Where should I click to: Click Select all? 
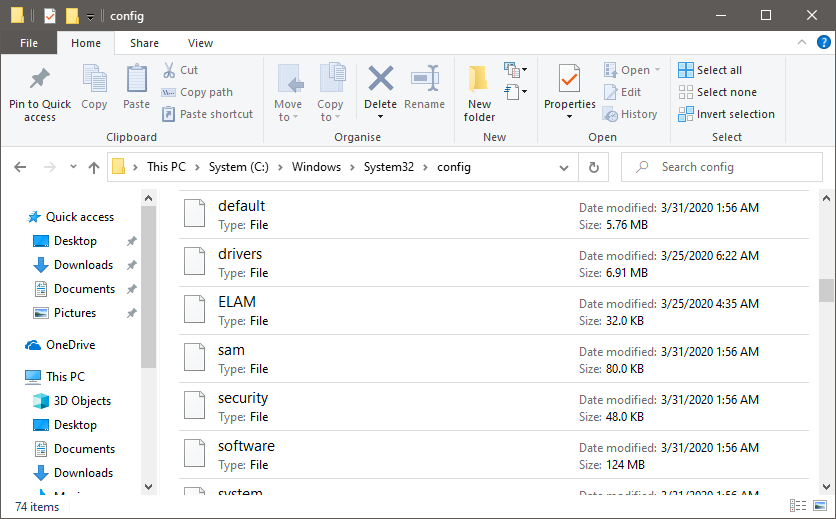[x=710, y=70]
